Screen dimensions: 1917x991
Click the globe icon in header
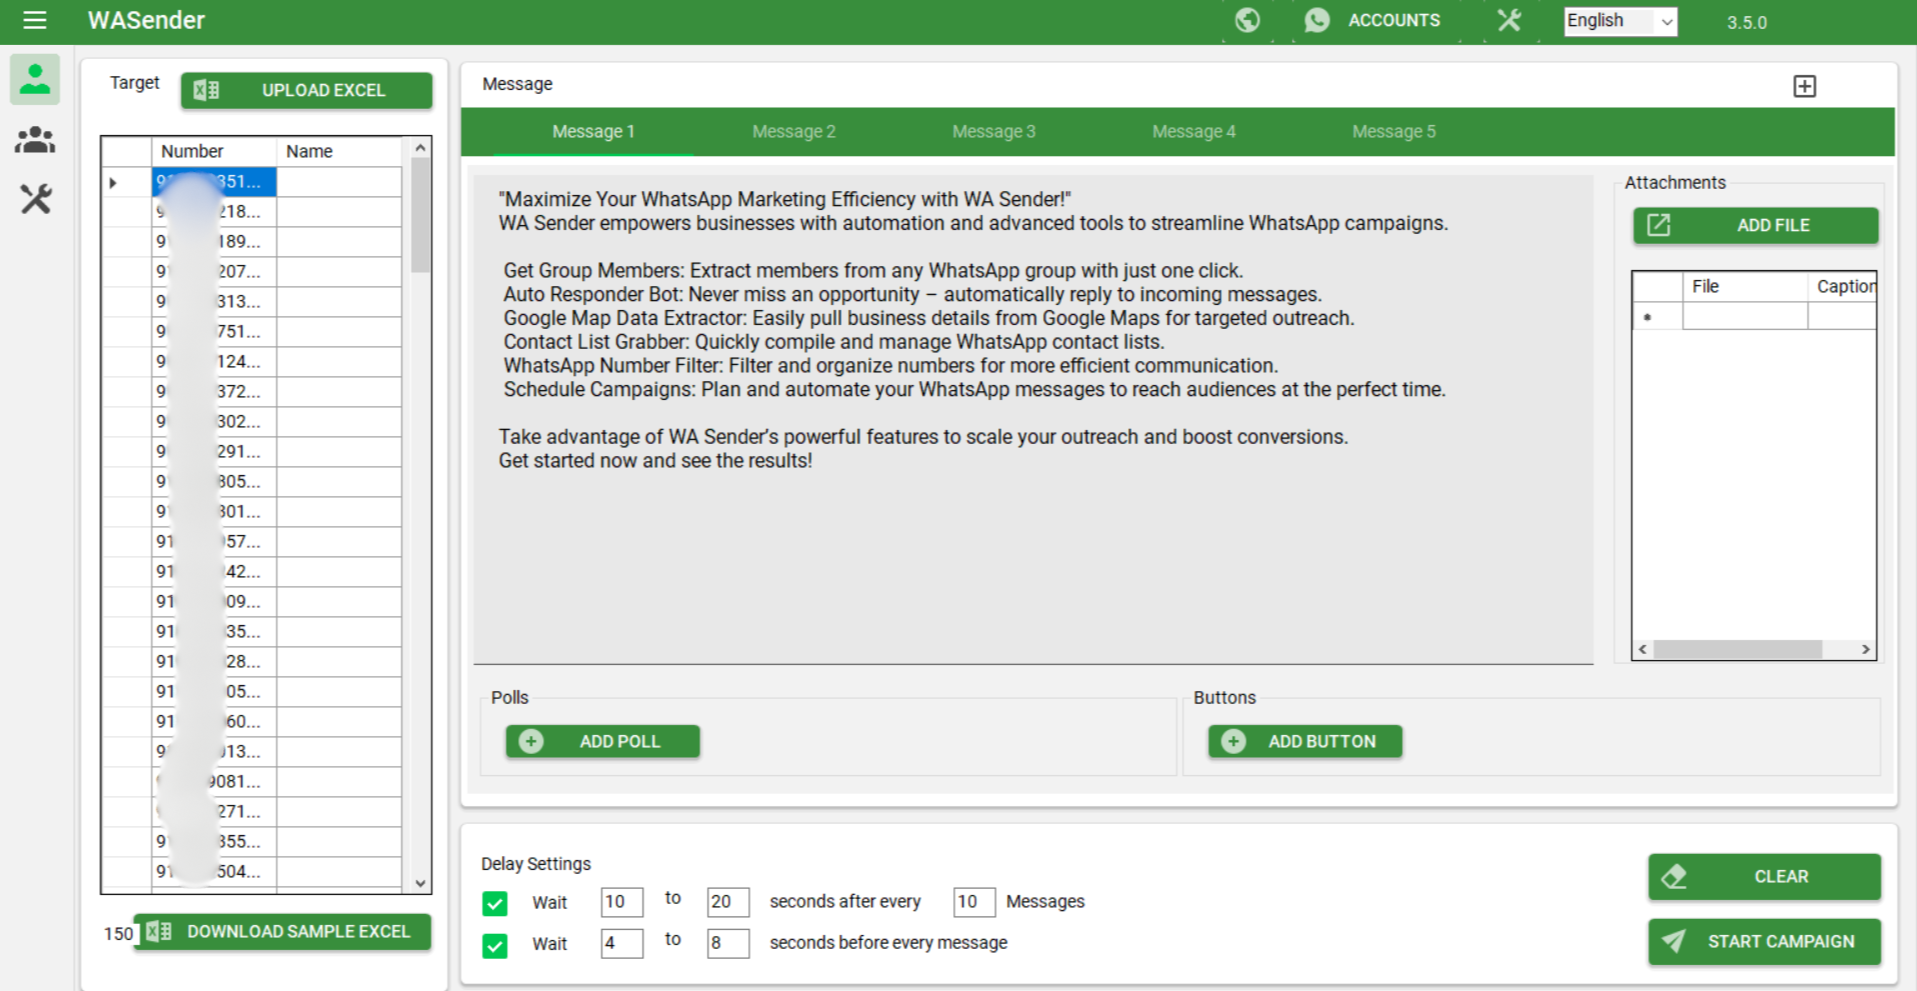pyautogui.click(x=1247, y=20)
